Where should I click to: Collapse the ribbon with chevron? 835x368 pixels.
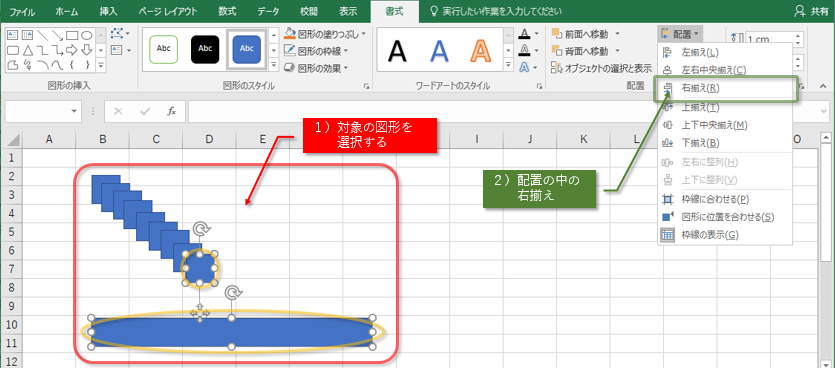pyautogui.click(x=823, y=86)
